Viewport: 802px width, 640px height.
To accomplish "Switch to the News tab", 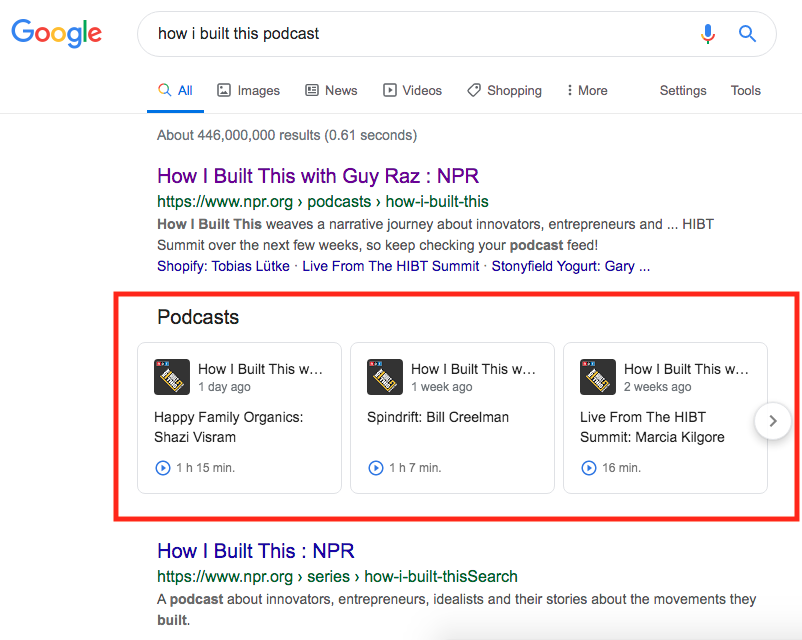I will pyautogui.click(x=331, y=91).
